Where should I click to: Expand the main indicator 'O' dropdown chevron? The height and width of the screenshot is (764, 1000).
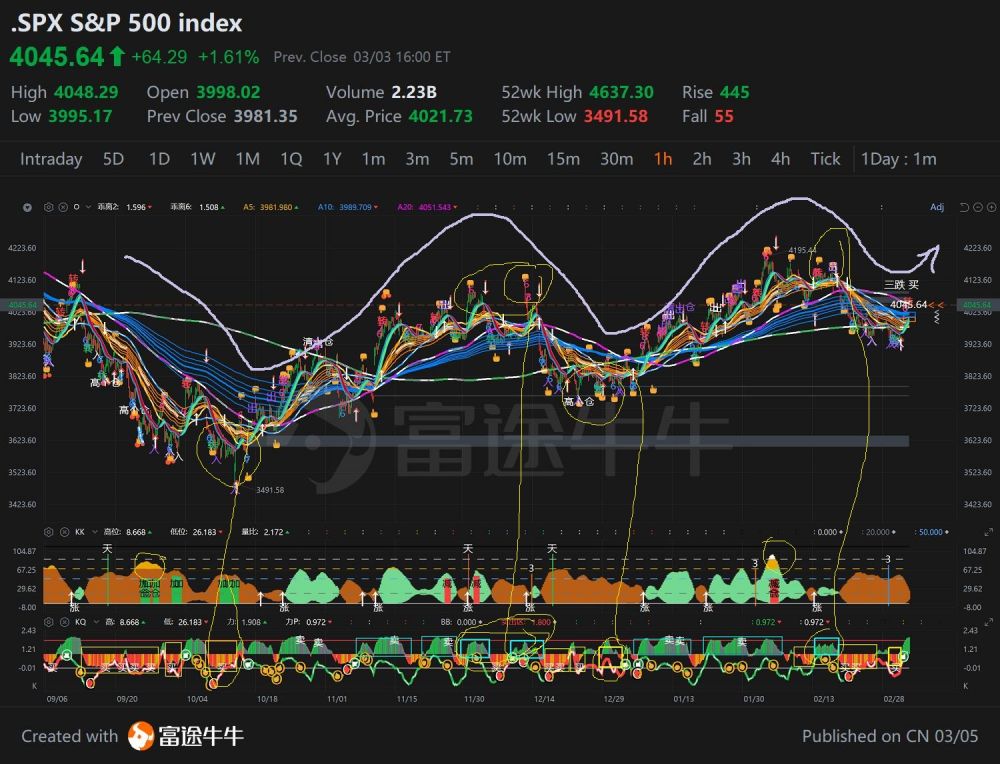[88, 207]
